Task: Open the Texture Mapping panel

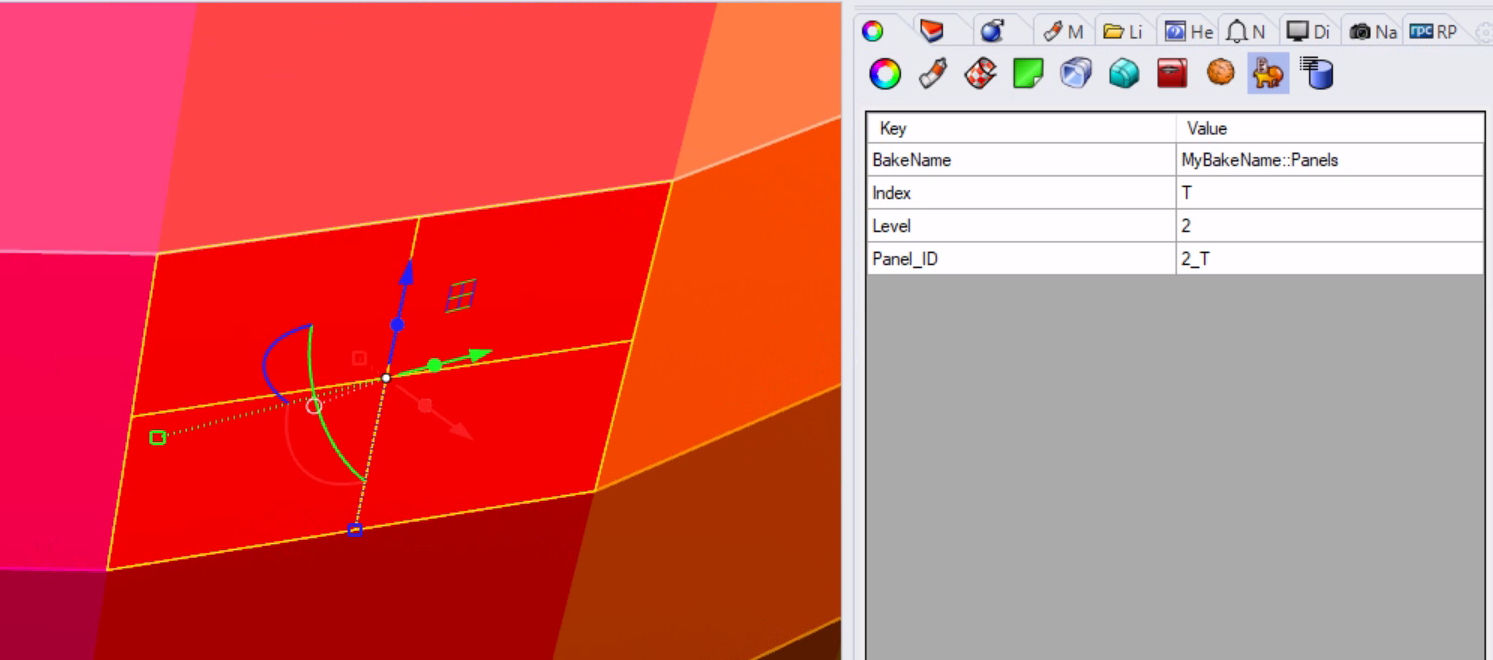Action: coord(981,72)
